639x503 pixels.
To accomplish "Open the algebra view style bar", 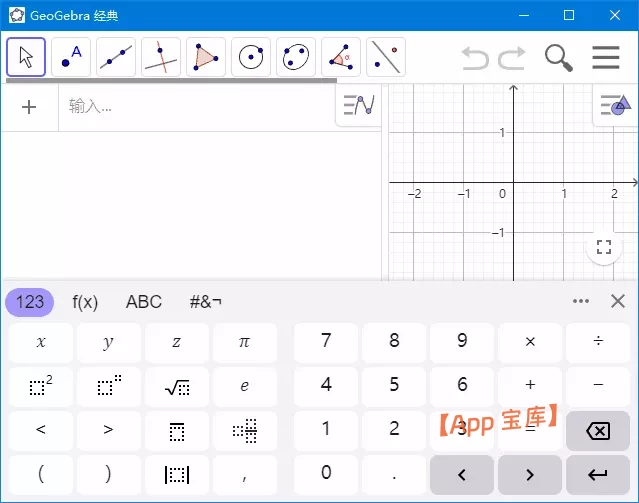I will pos(358,105).
